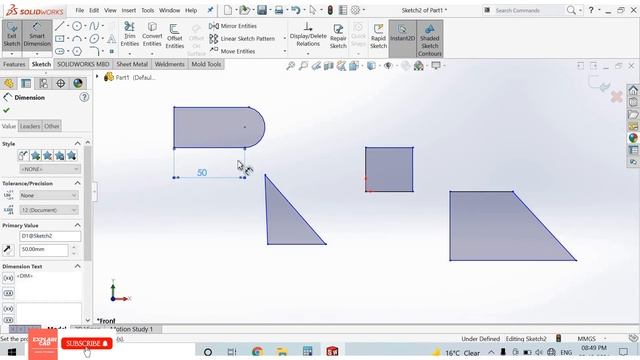
Task: Open the DisplayManager appearance tab
Action: click(78, 83)
